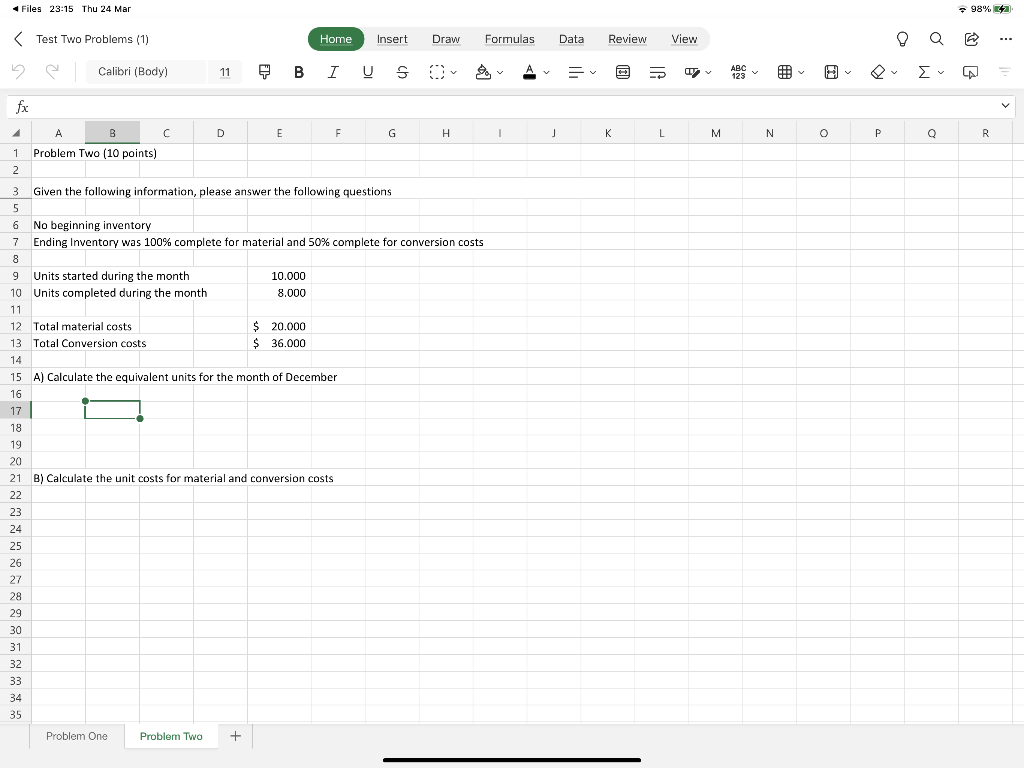Click the column width format icon
Image resolution: width=1024 pixels, height=768 pixels.
coord(831,72)
